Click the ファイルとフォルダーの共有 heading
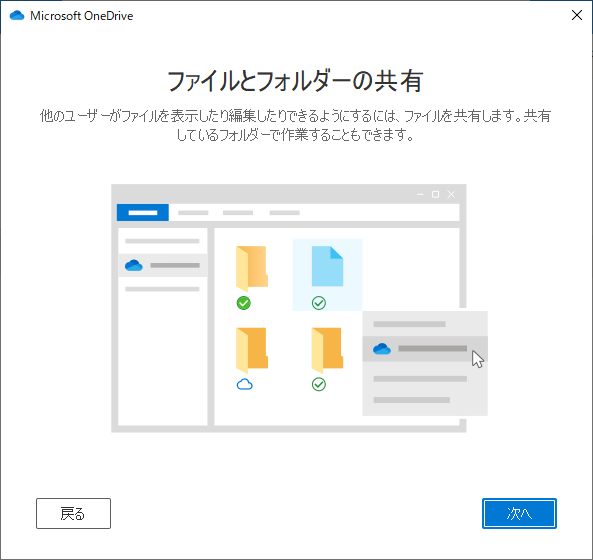This screenshot has height=560, width=593. tap(295, 81)
